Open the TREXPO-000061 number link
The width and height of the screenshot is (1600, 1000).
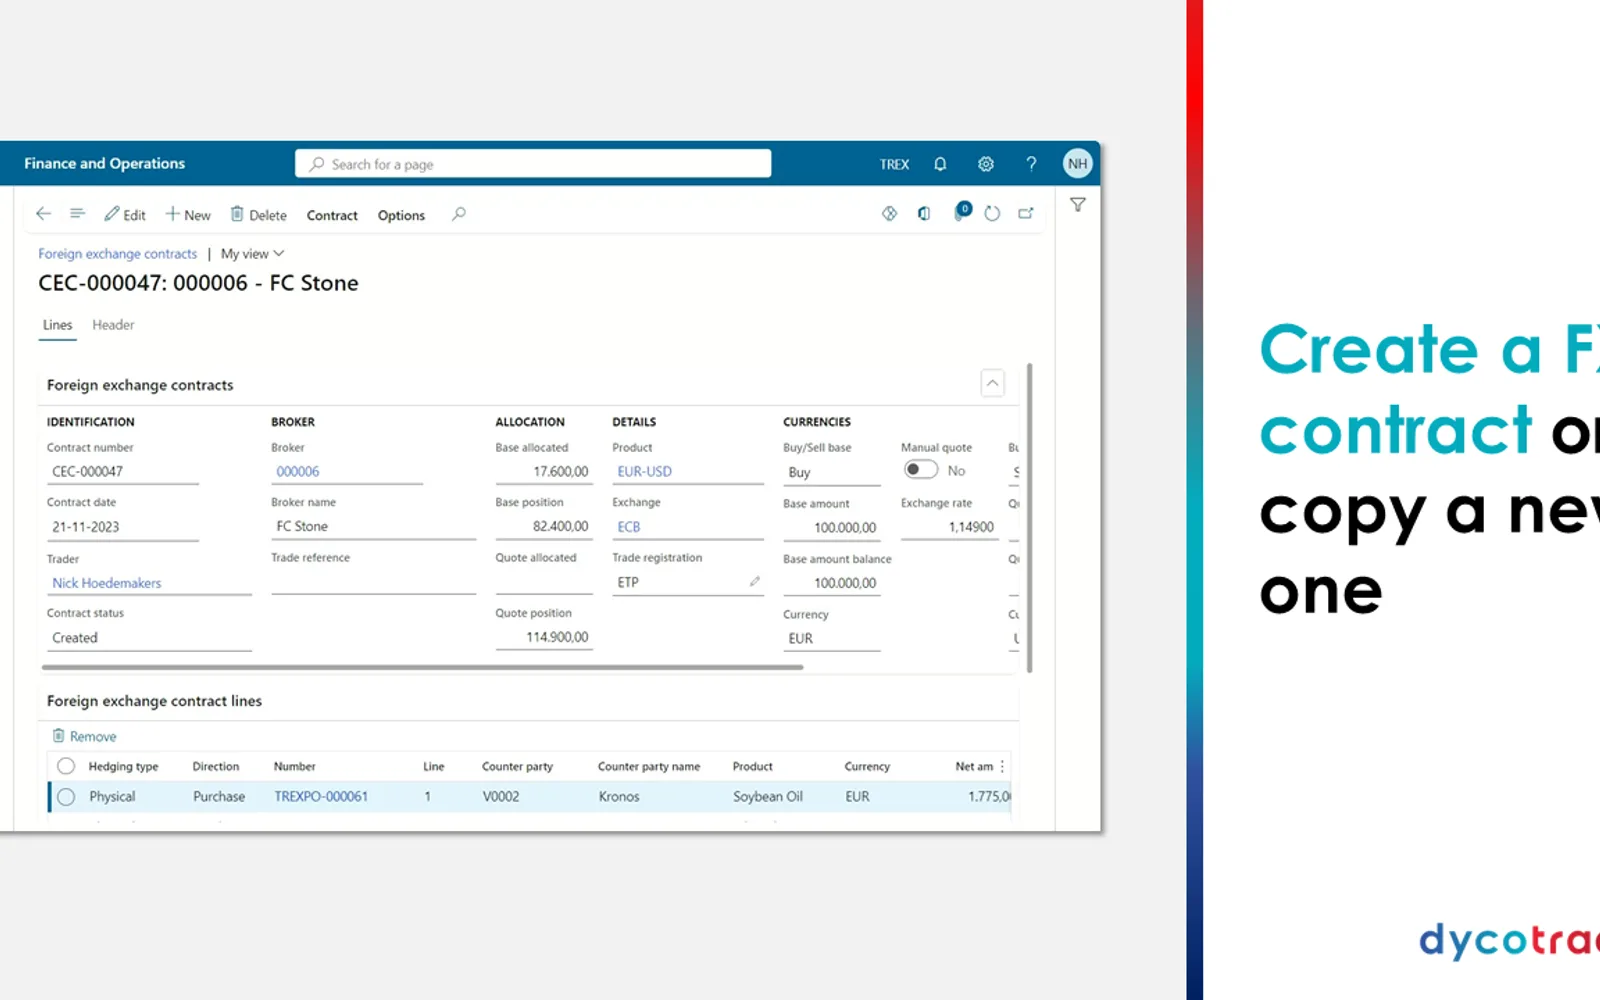tap(321, 797)
